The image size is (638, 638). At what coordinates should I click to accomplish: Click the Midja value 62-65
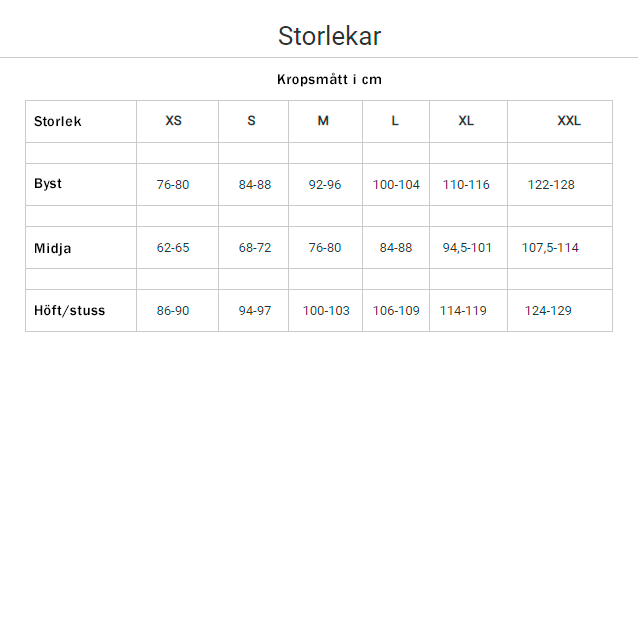(x=173, y=248)
